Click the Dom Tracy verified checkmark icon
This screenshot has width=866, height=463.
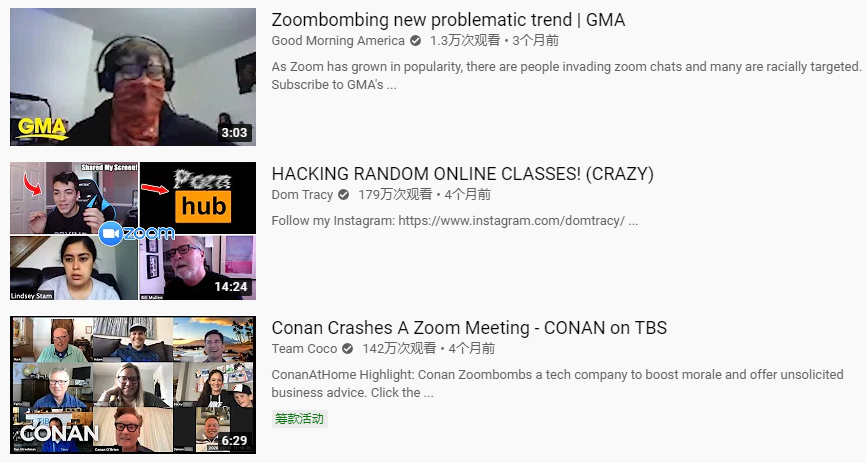[x=344, y=194]
